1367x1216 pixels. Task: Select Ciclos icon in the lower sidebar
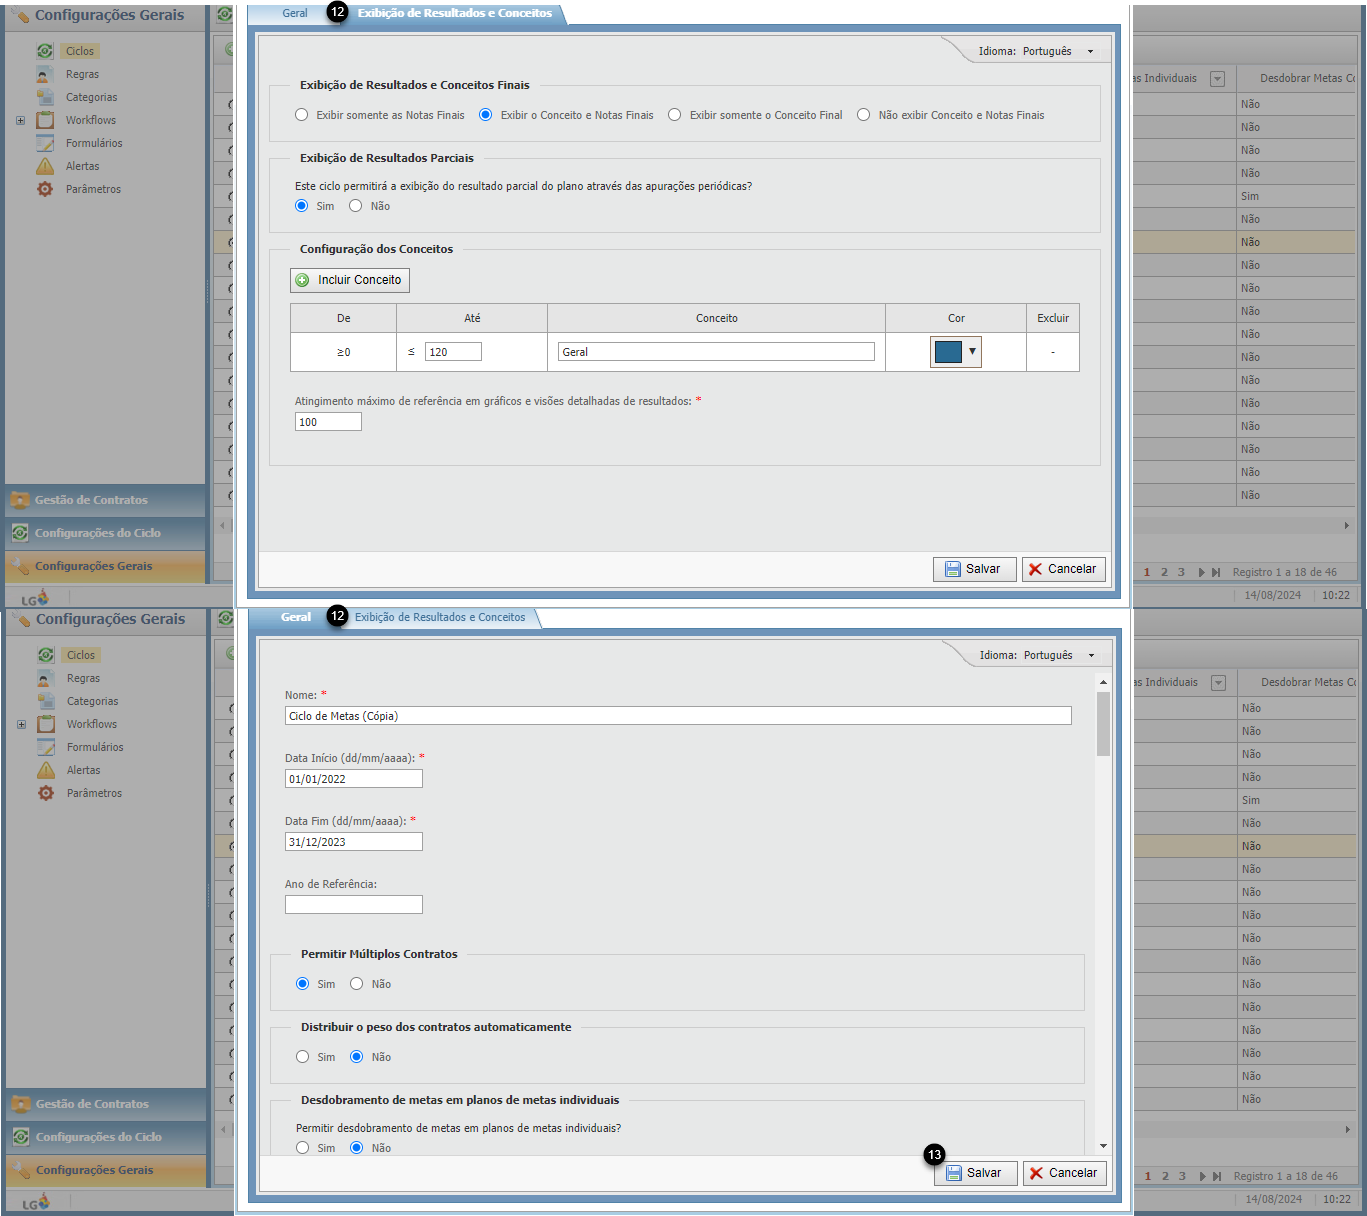[46, 655]
